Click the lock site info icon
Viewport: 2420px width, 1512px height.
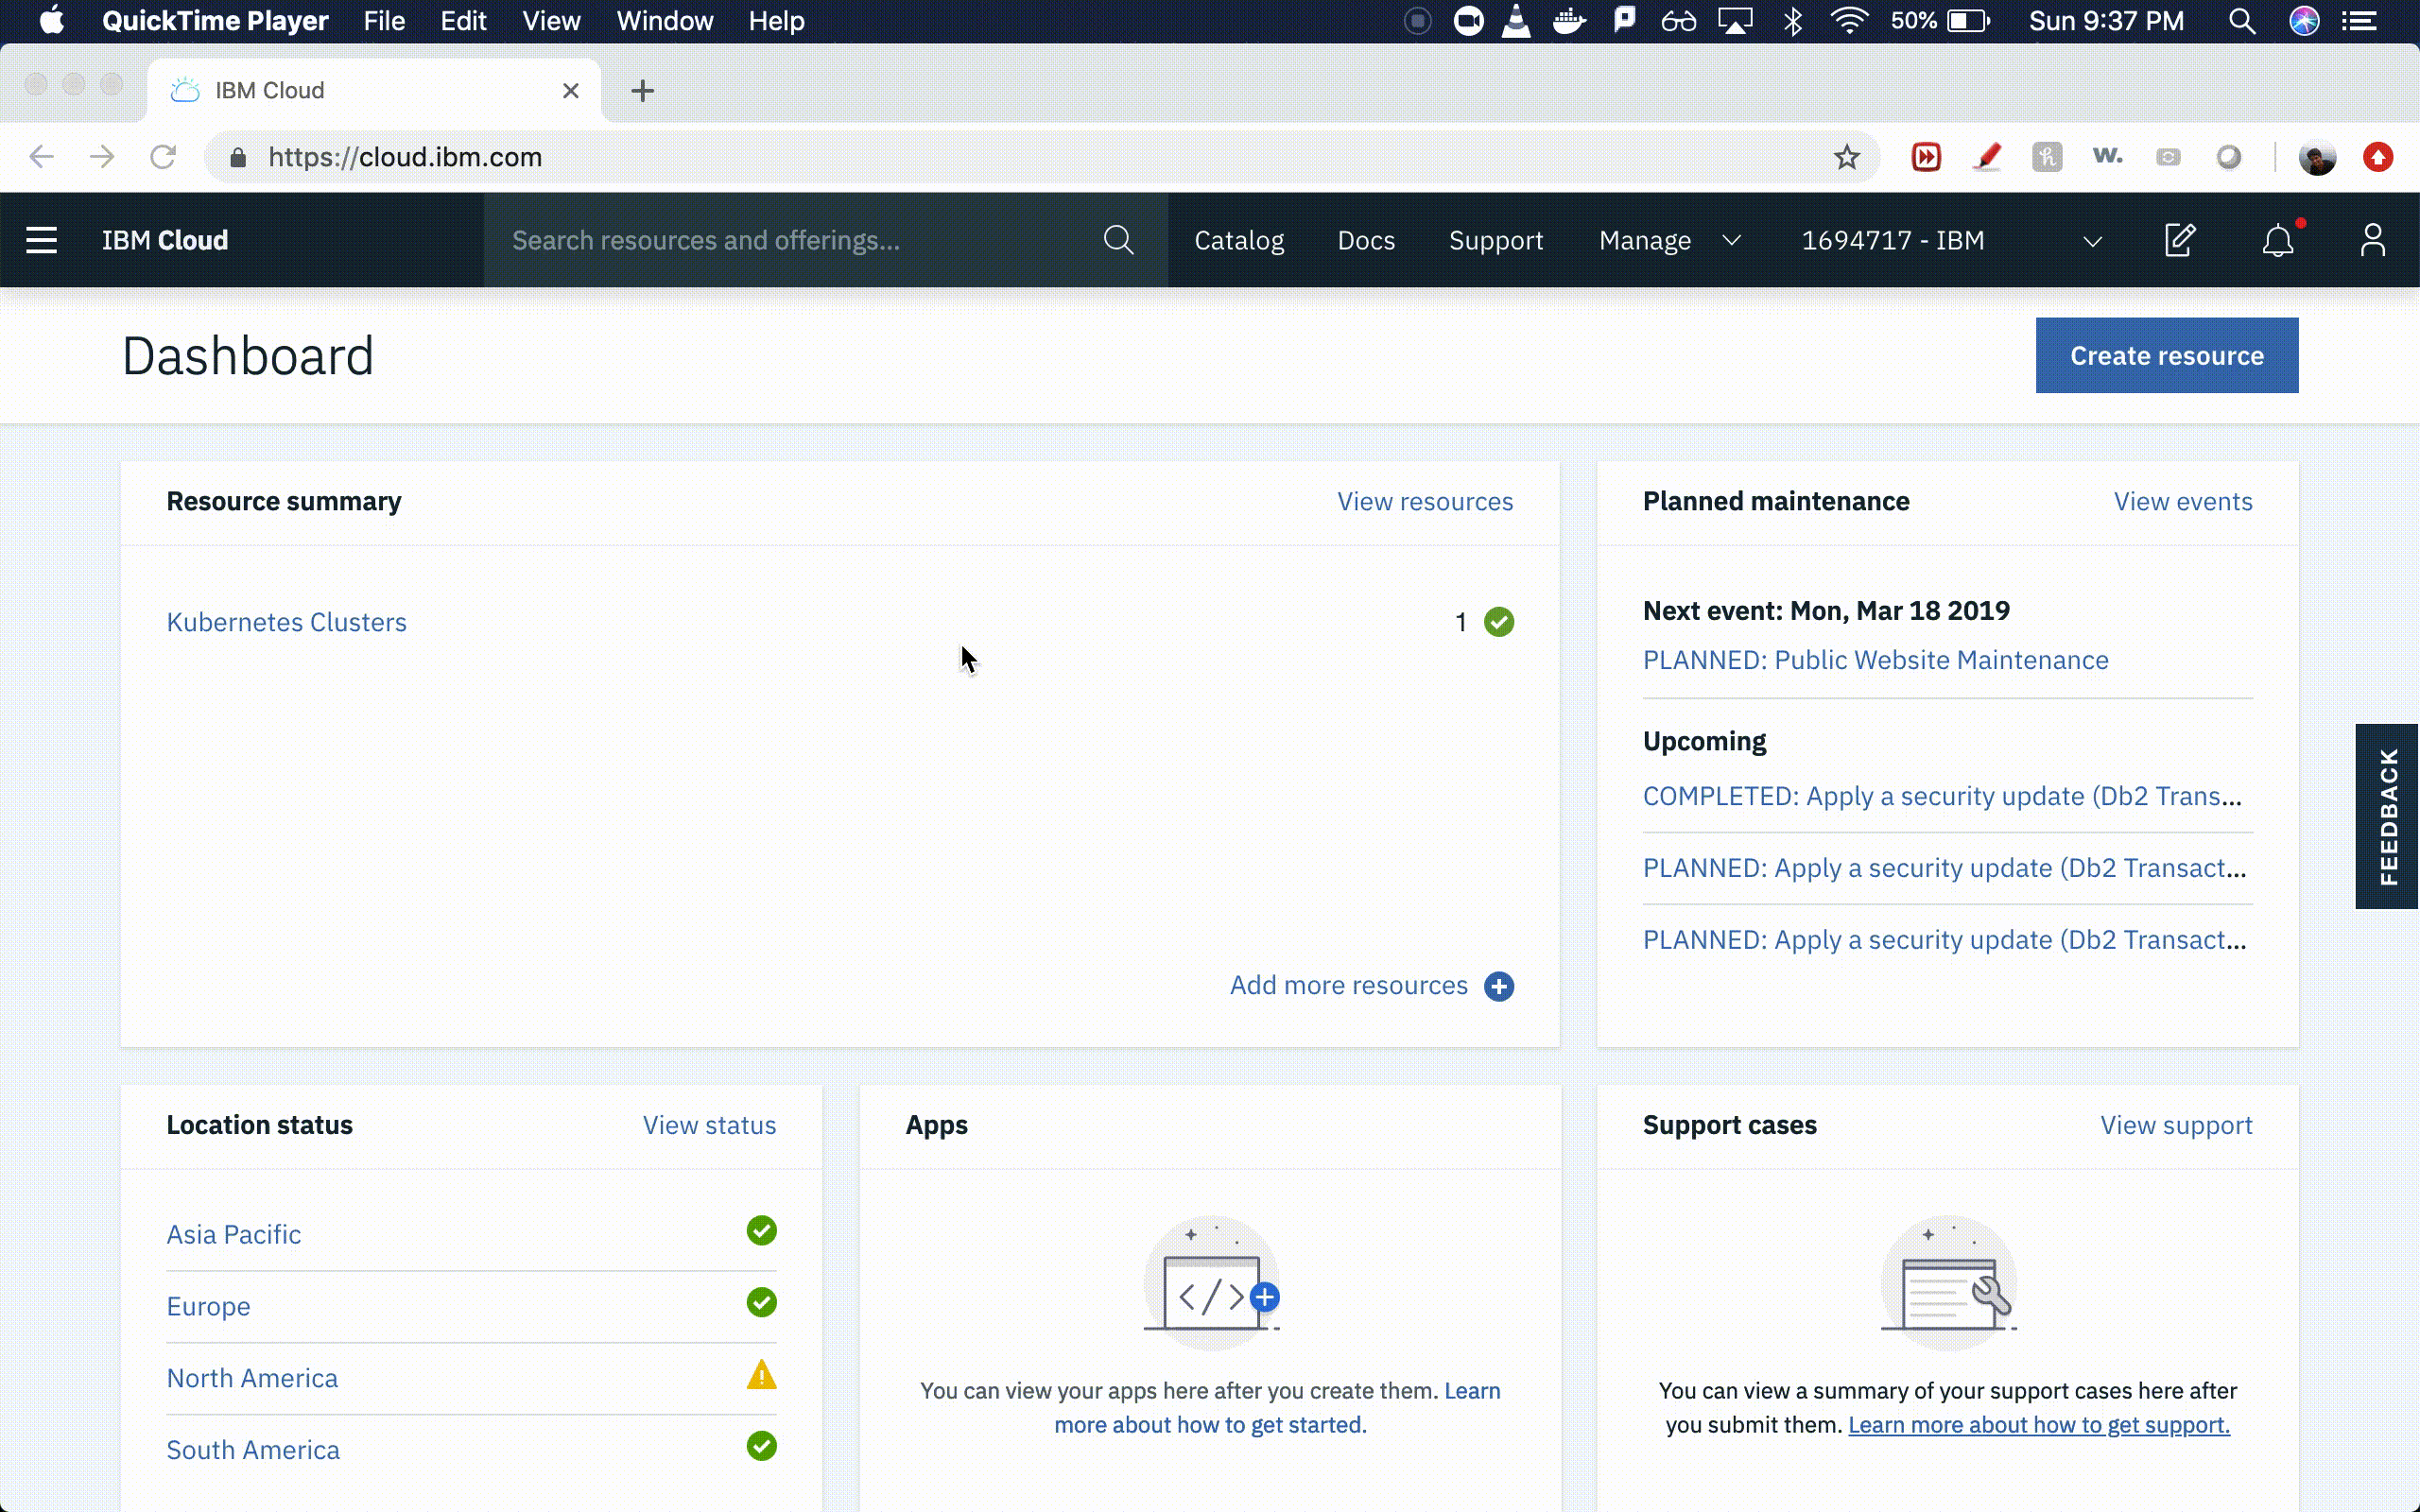coord(238,158)
